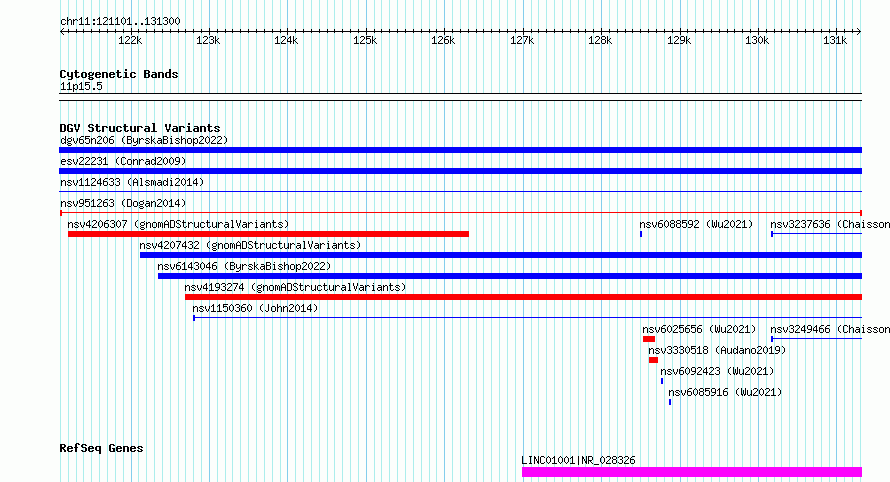Select the red block under nsv3330518
Image resolution: width=890 pixels, height=482 pixels.
653,360
